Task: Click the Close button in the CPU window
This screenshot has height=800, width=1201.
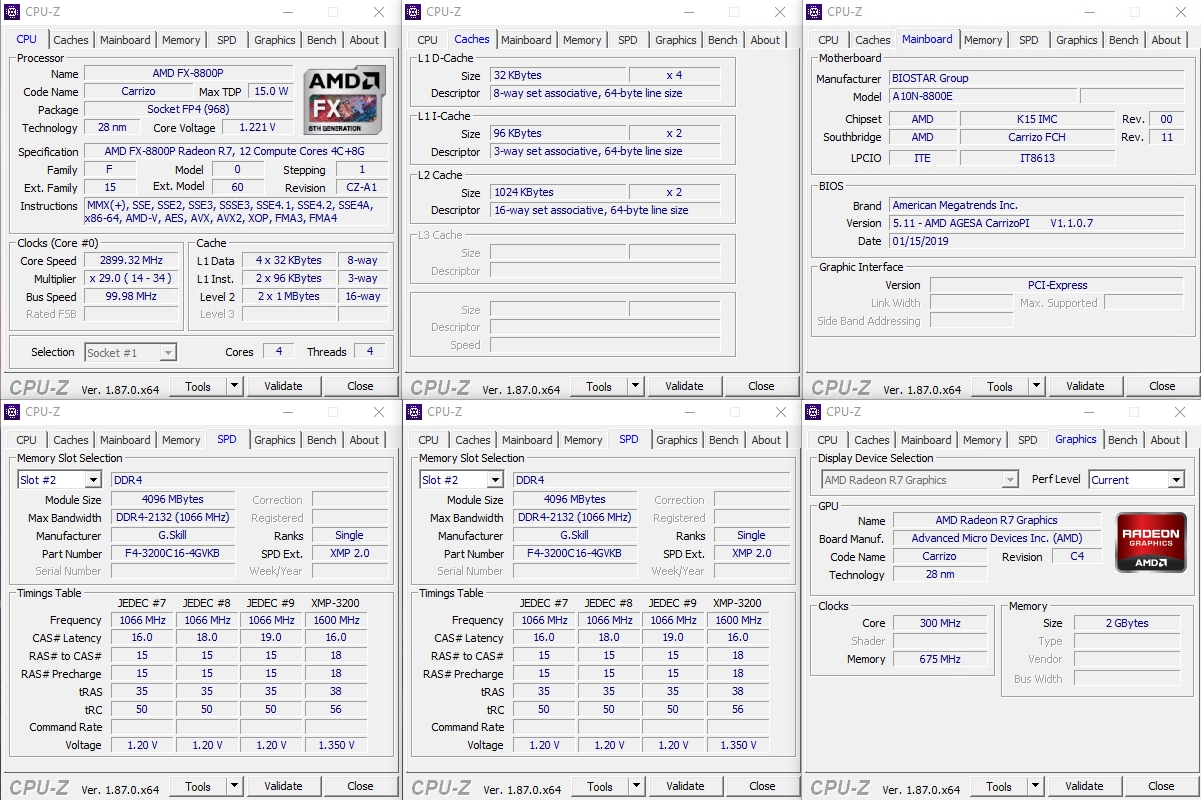Action: (x=361, y=386)
